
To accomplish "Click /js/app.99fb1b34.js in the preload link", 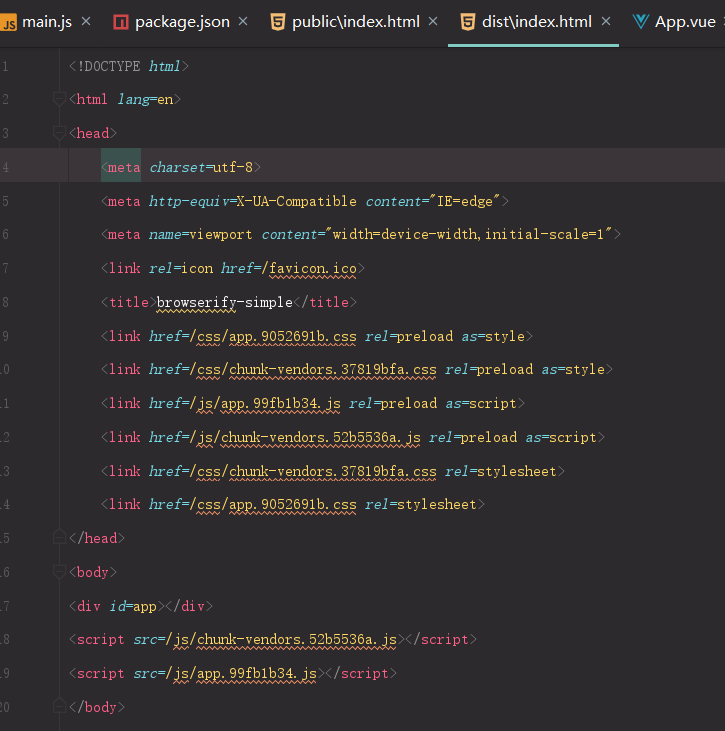I will coord(265,404).
